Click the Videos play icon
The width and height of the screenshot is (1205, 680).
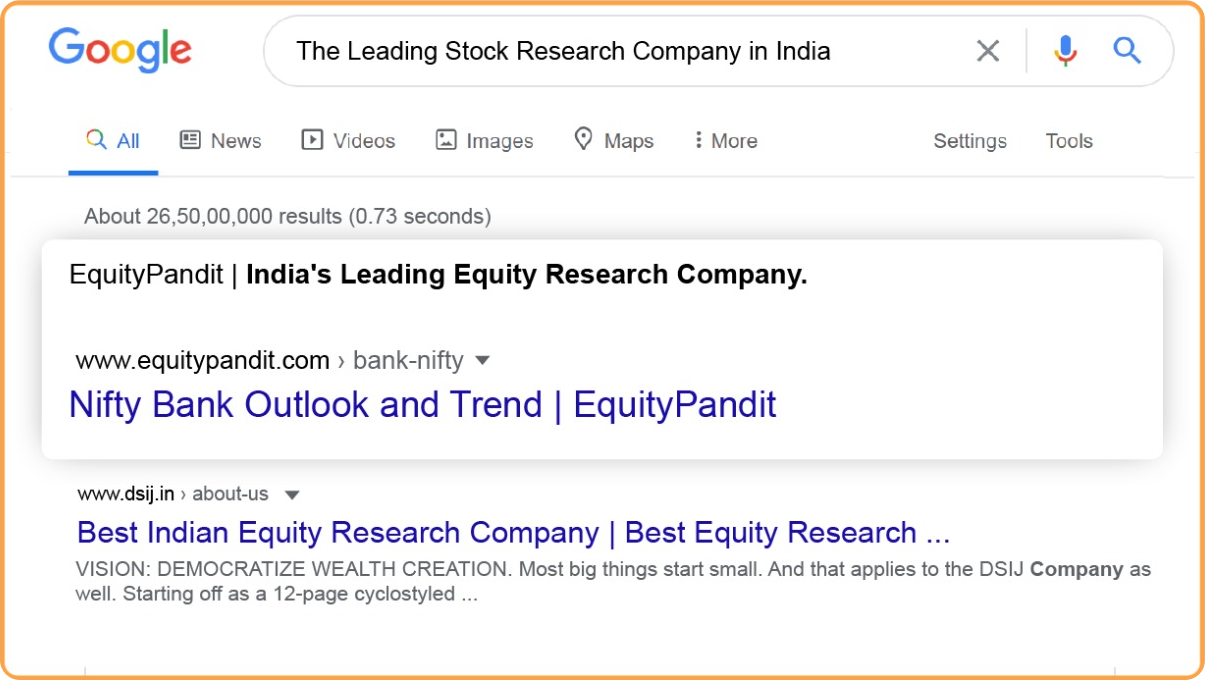click(312, 140)
